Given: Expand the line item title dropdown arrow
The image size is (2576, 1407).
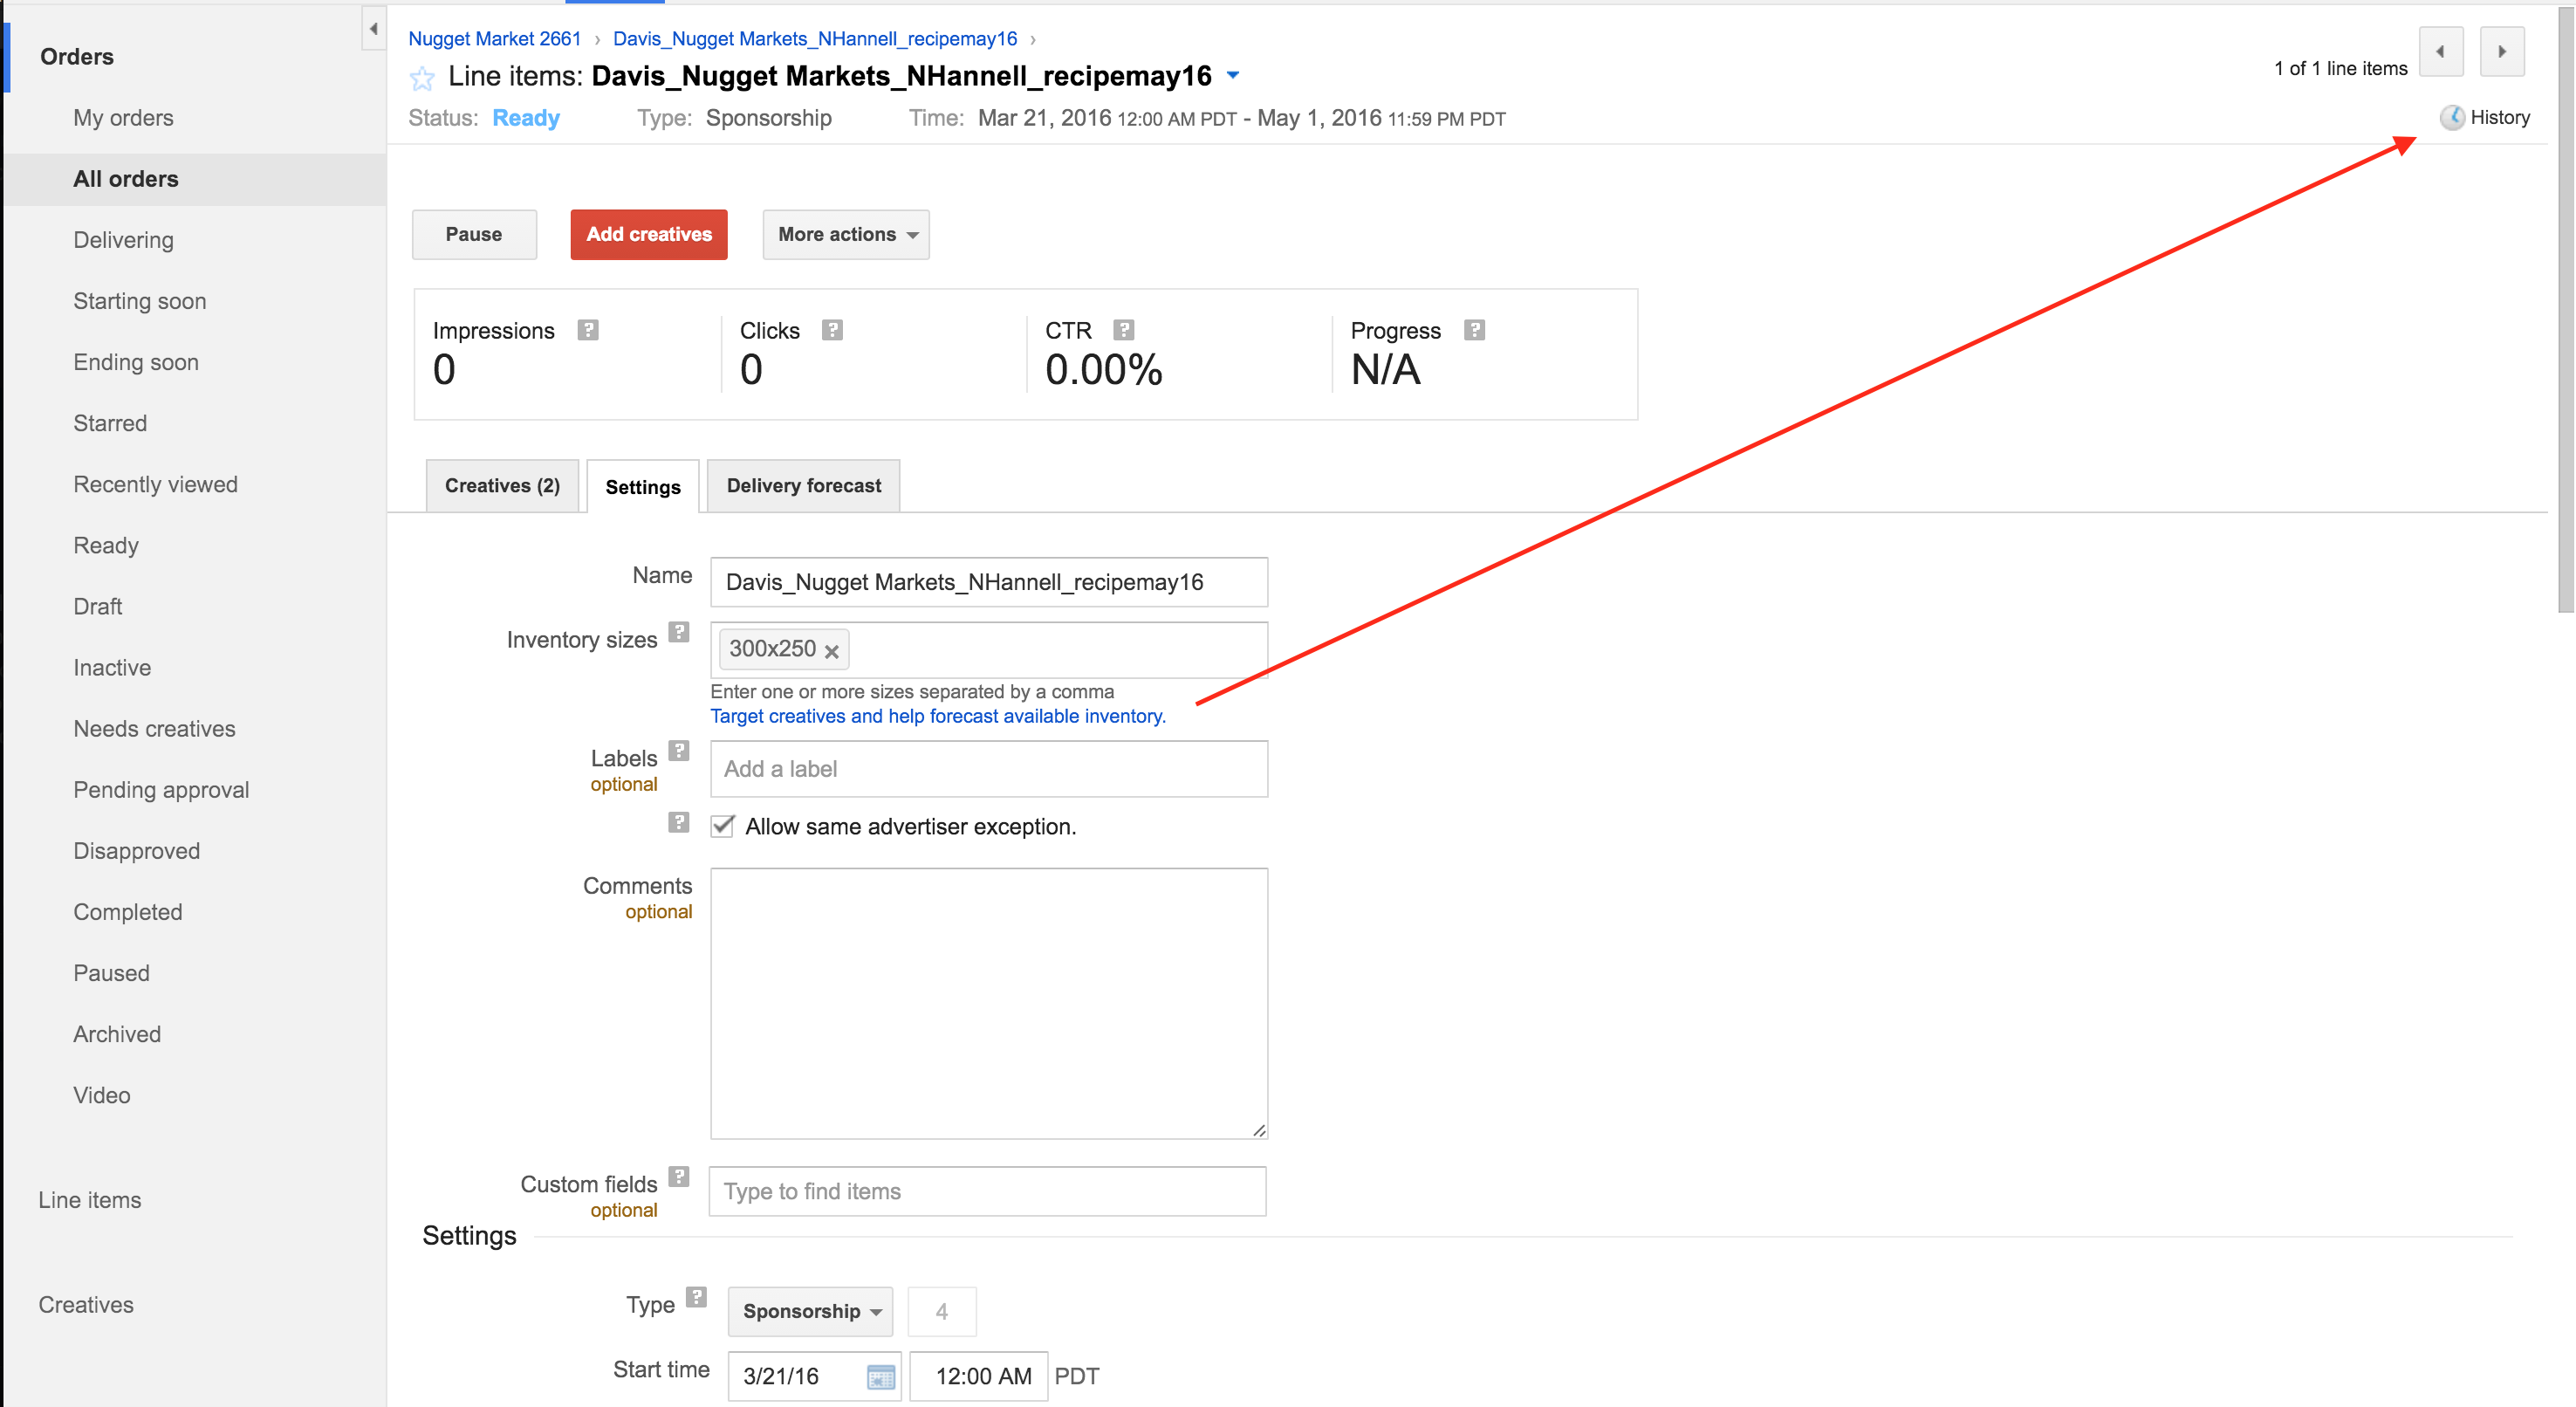Looking at the screenshot, I should coord(1233,76).
